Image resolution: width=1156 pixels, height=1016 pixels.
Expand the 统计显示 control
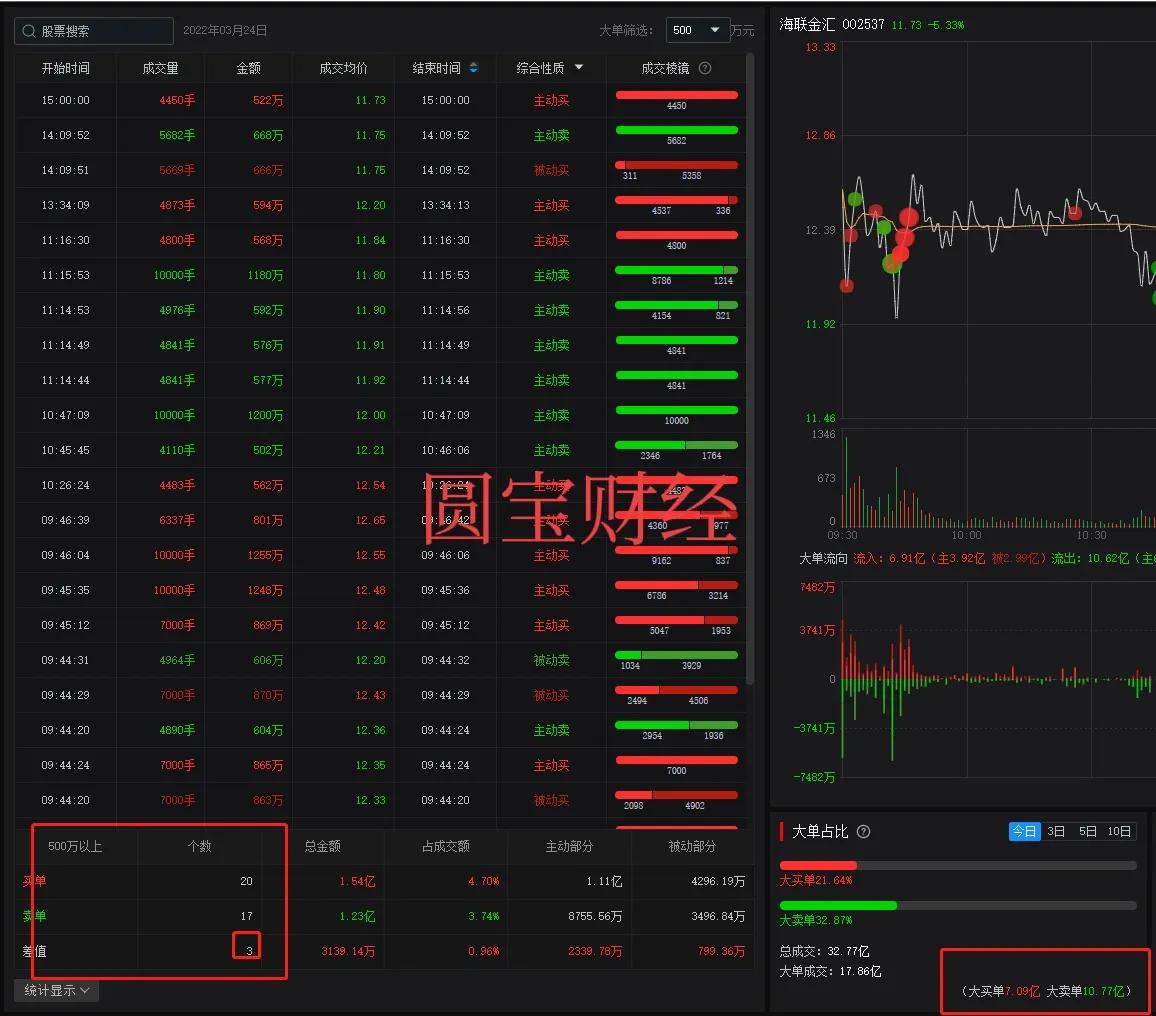tap(56, 989)
